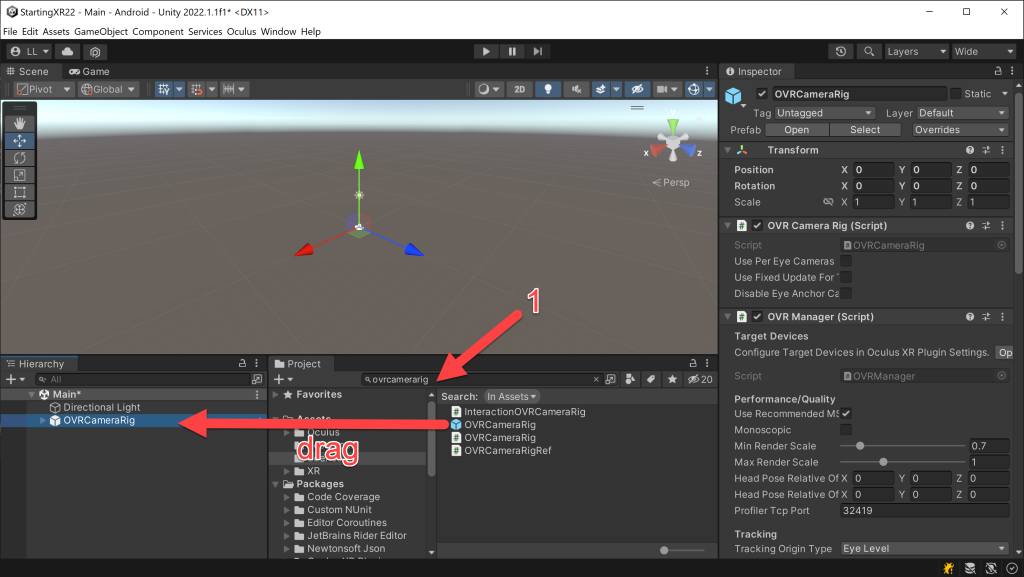Toggle scene effects and skybox

(x=600, y=89)
